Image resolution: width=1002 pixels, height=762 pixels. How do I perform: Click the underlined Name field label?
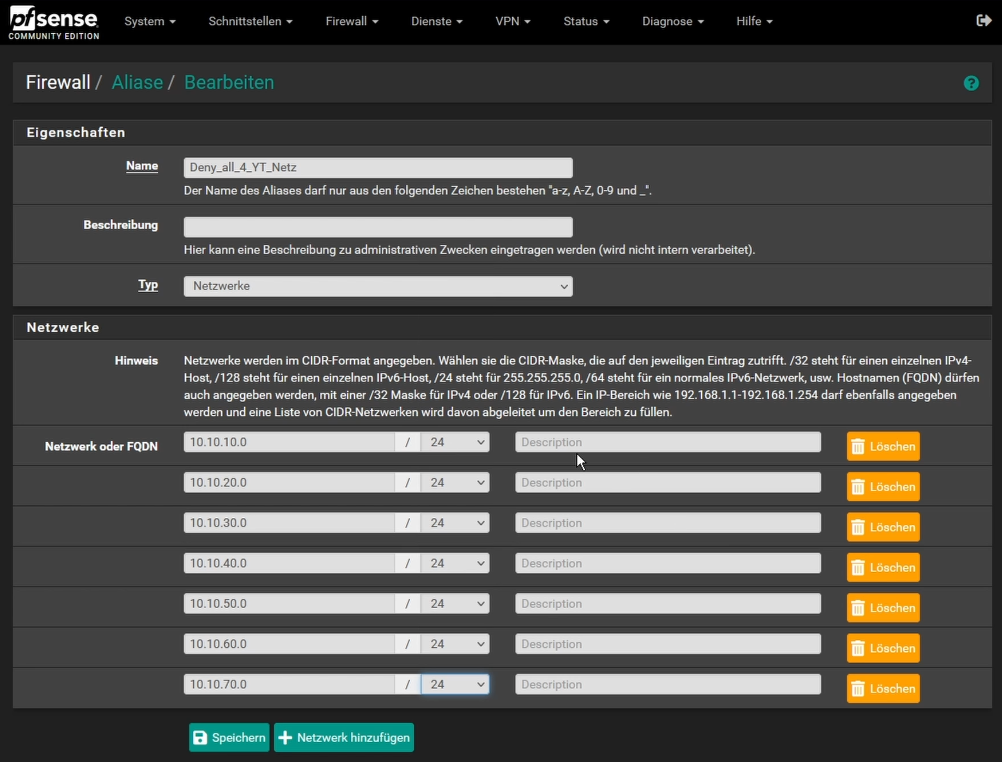[142, 166]
